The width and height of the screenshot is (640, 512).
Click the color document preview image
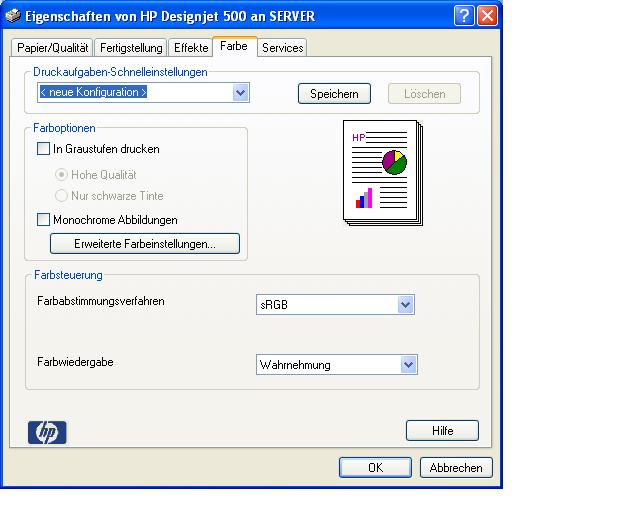(383, 173)
